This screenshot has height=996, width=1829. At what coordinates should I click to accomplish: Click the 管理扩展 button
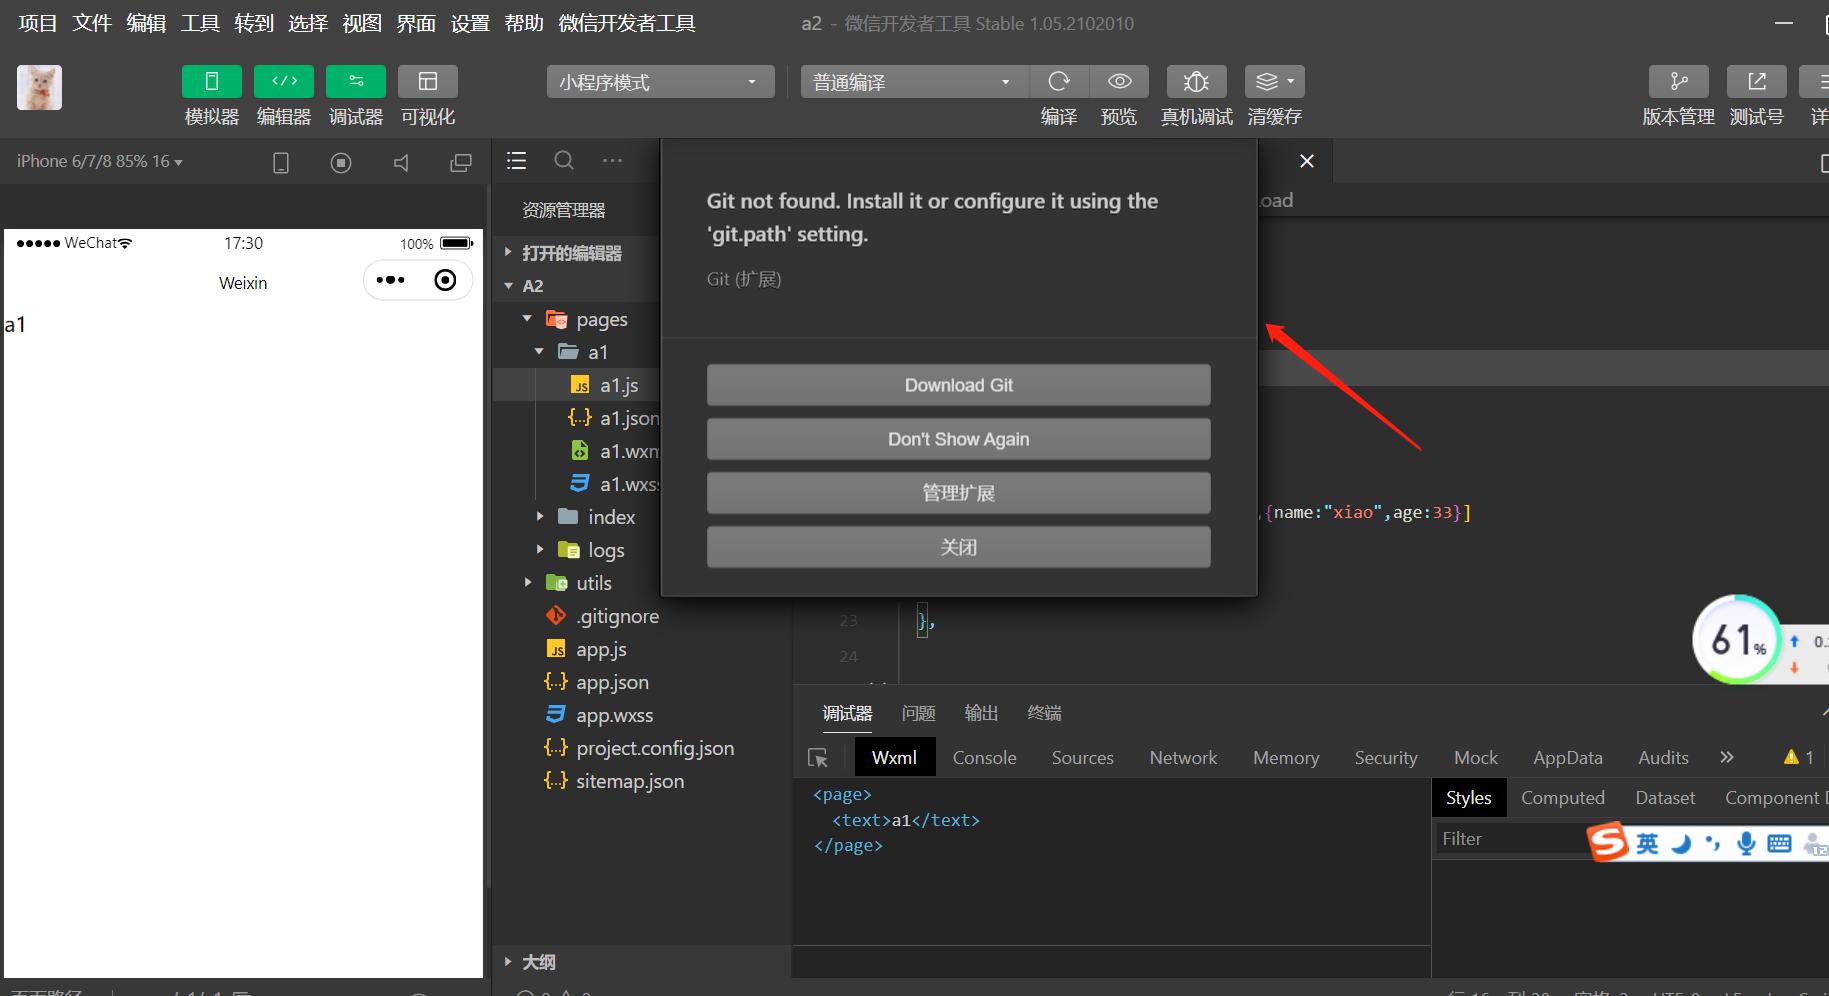pyautogui.click(x=958, y=493)
